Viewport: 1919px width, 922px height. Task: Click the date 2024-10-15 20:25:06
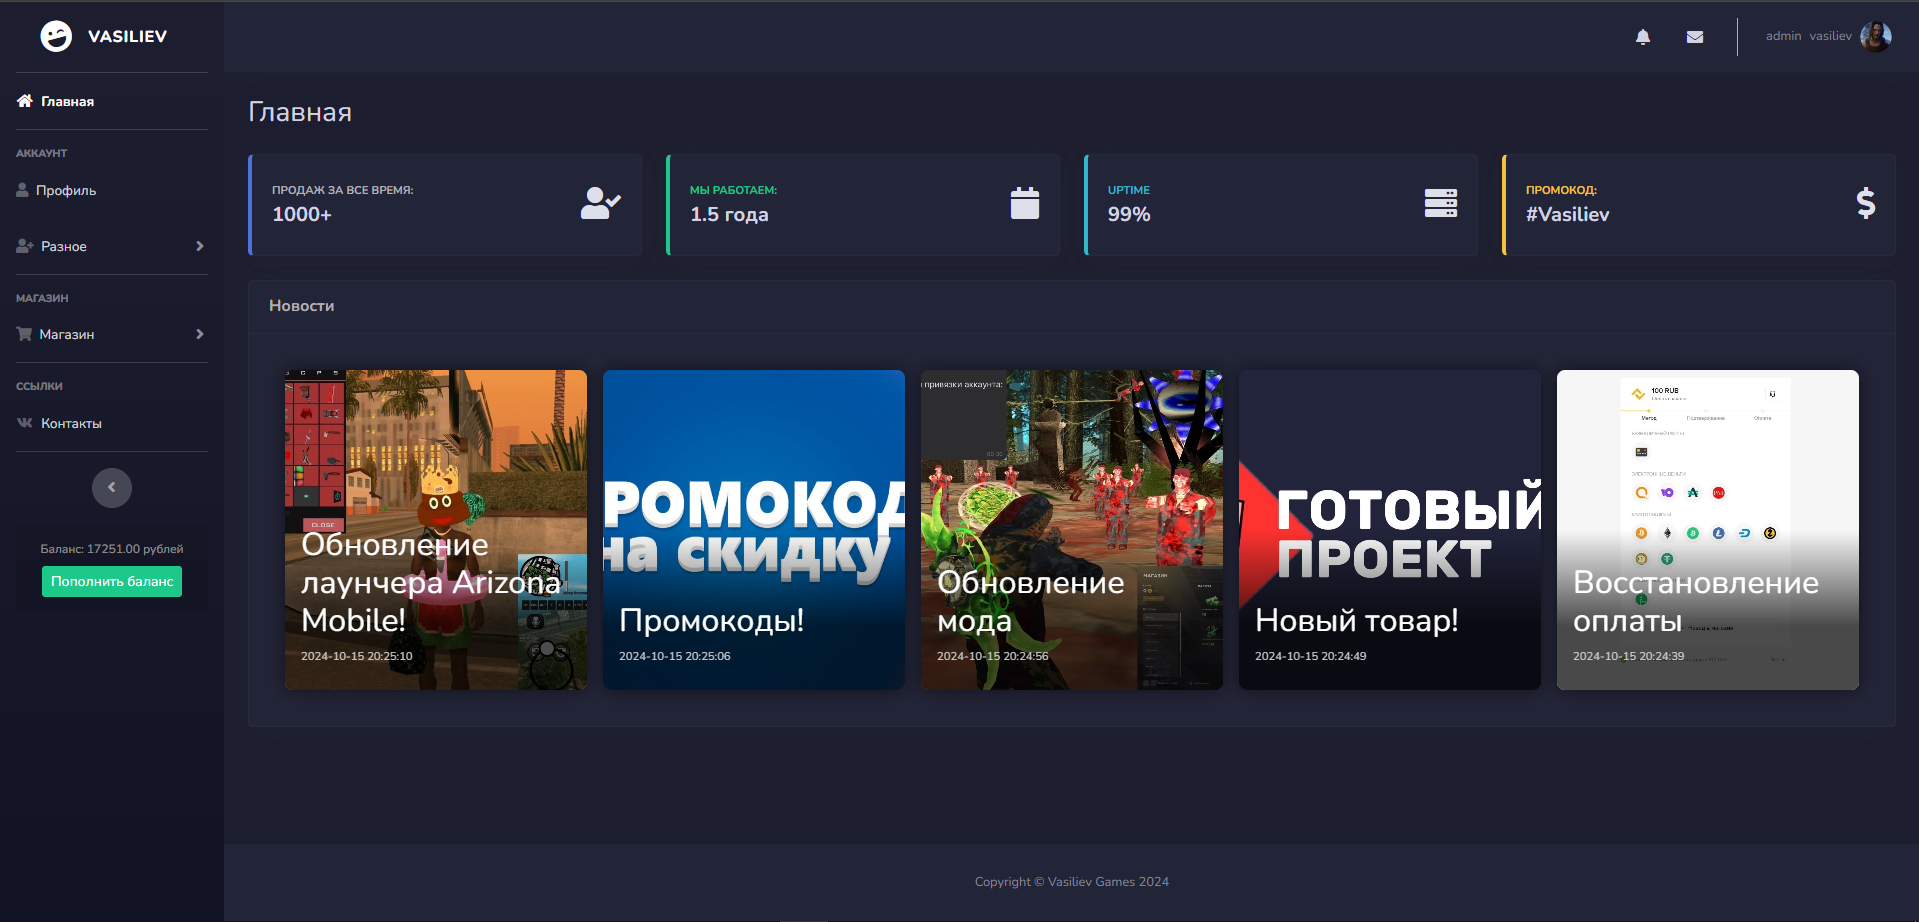pos(675,656)
